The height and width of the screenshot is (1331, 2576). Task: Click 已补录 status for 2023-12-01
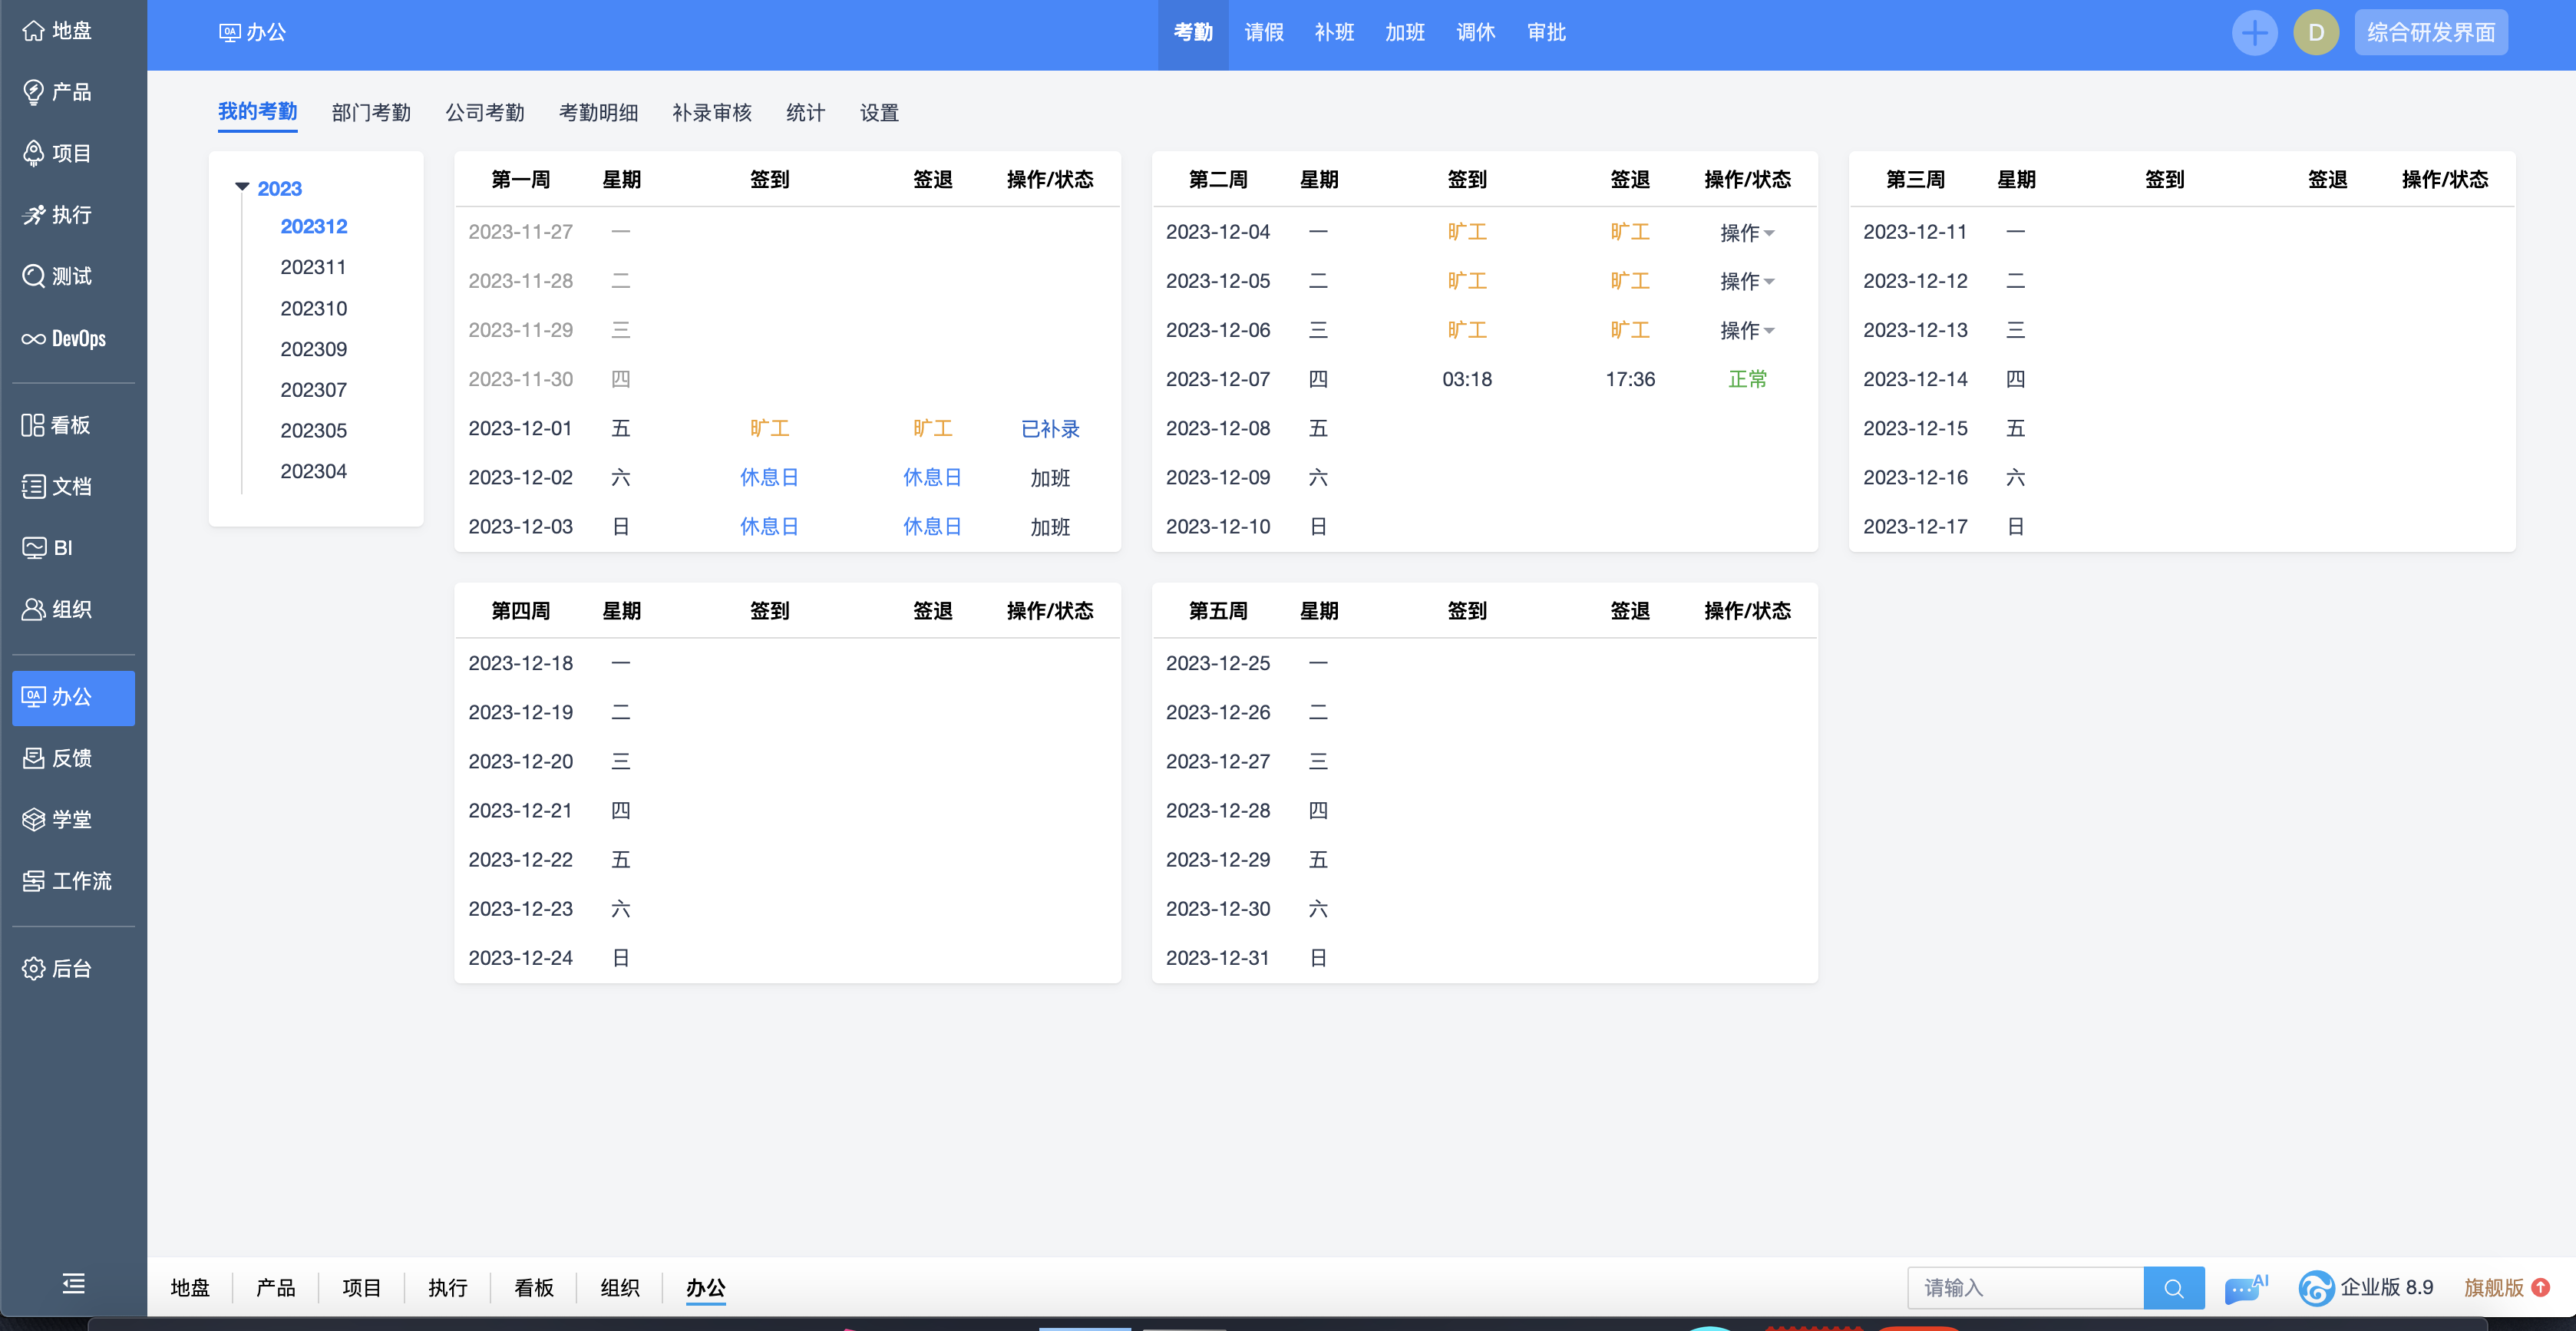pos(1050,429)
